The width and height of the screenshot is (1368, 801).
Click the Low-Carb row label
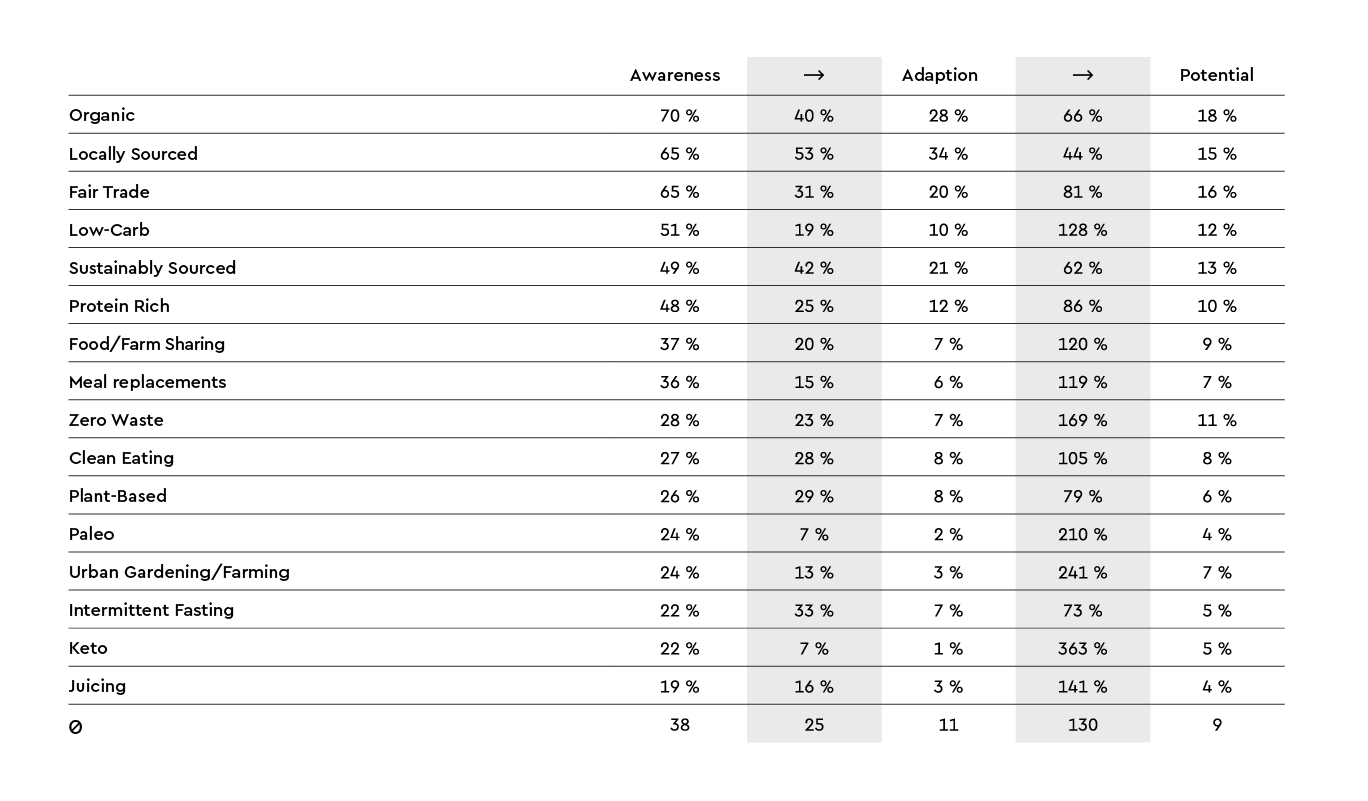coord(109,229)
